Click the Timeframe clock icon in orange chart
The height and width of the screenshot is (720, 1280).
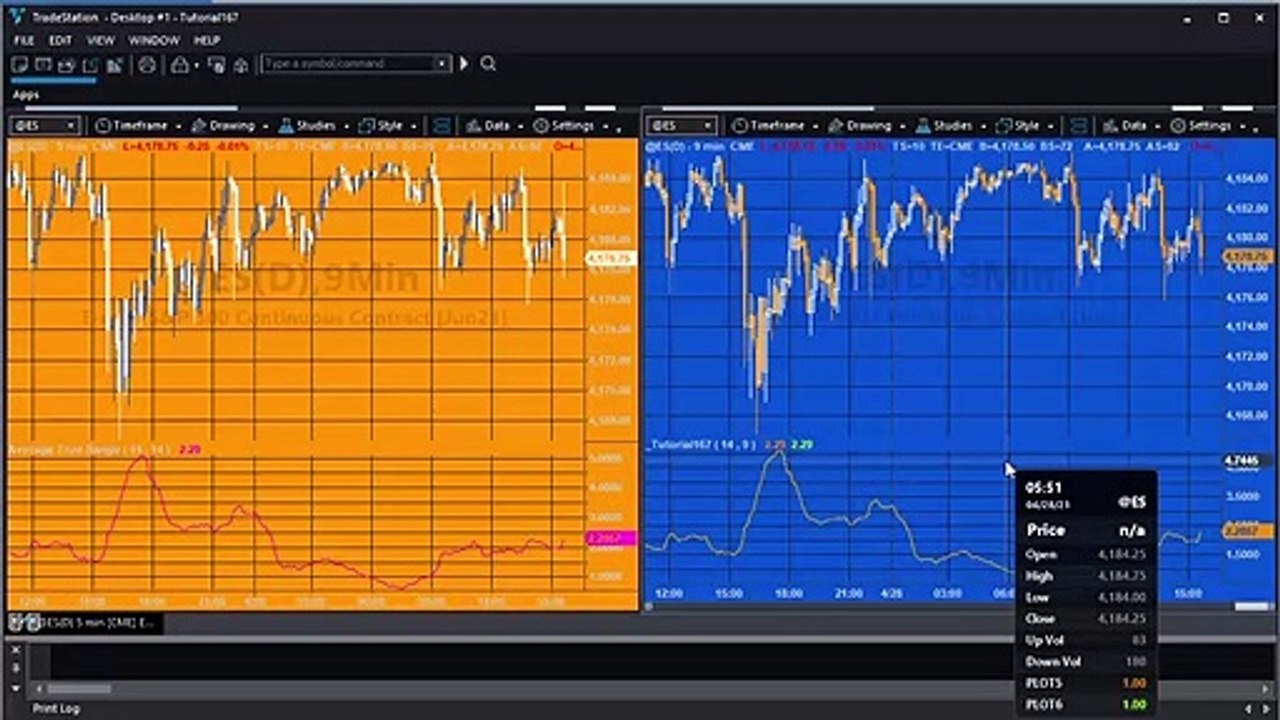102,126
